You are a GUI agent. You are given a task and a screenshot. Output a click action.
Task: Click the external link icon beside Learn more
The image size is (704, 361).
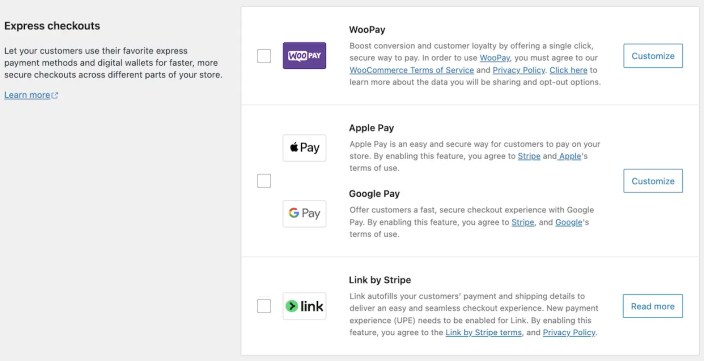pos(55,95)
